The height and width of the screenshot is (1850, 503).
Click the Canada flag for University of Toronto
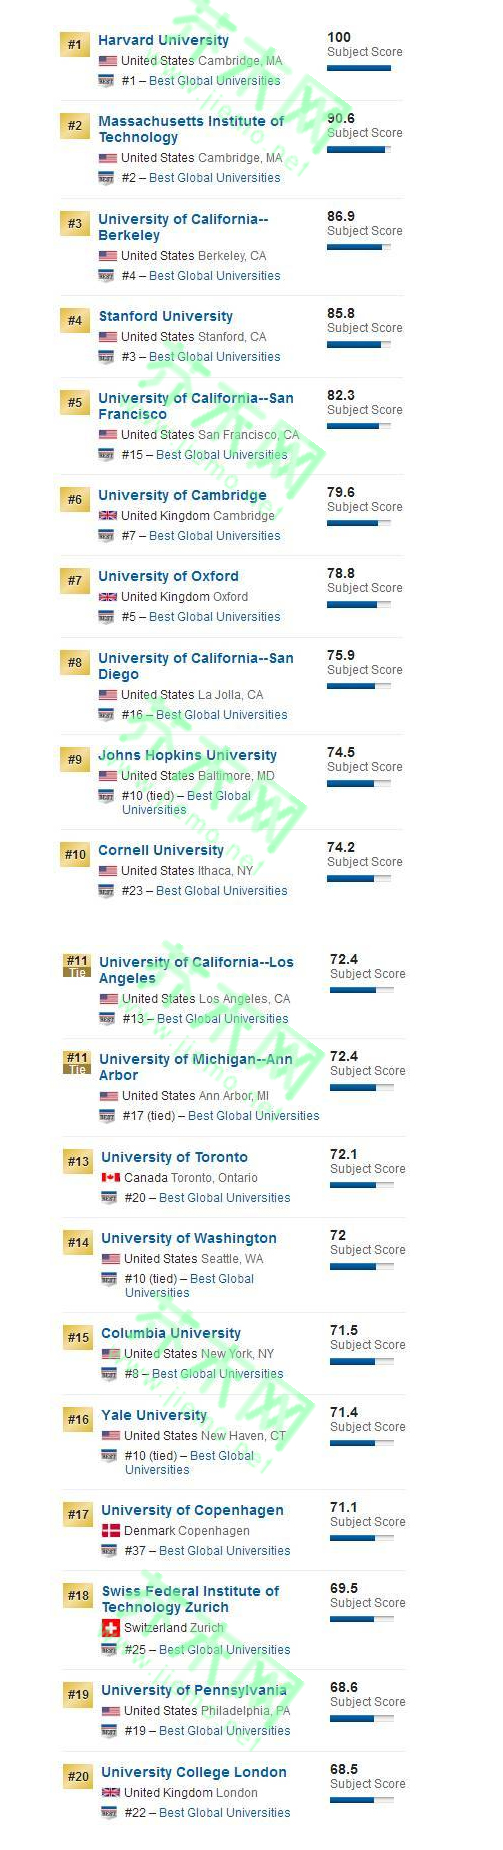click(x=111, y=1178)
